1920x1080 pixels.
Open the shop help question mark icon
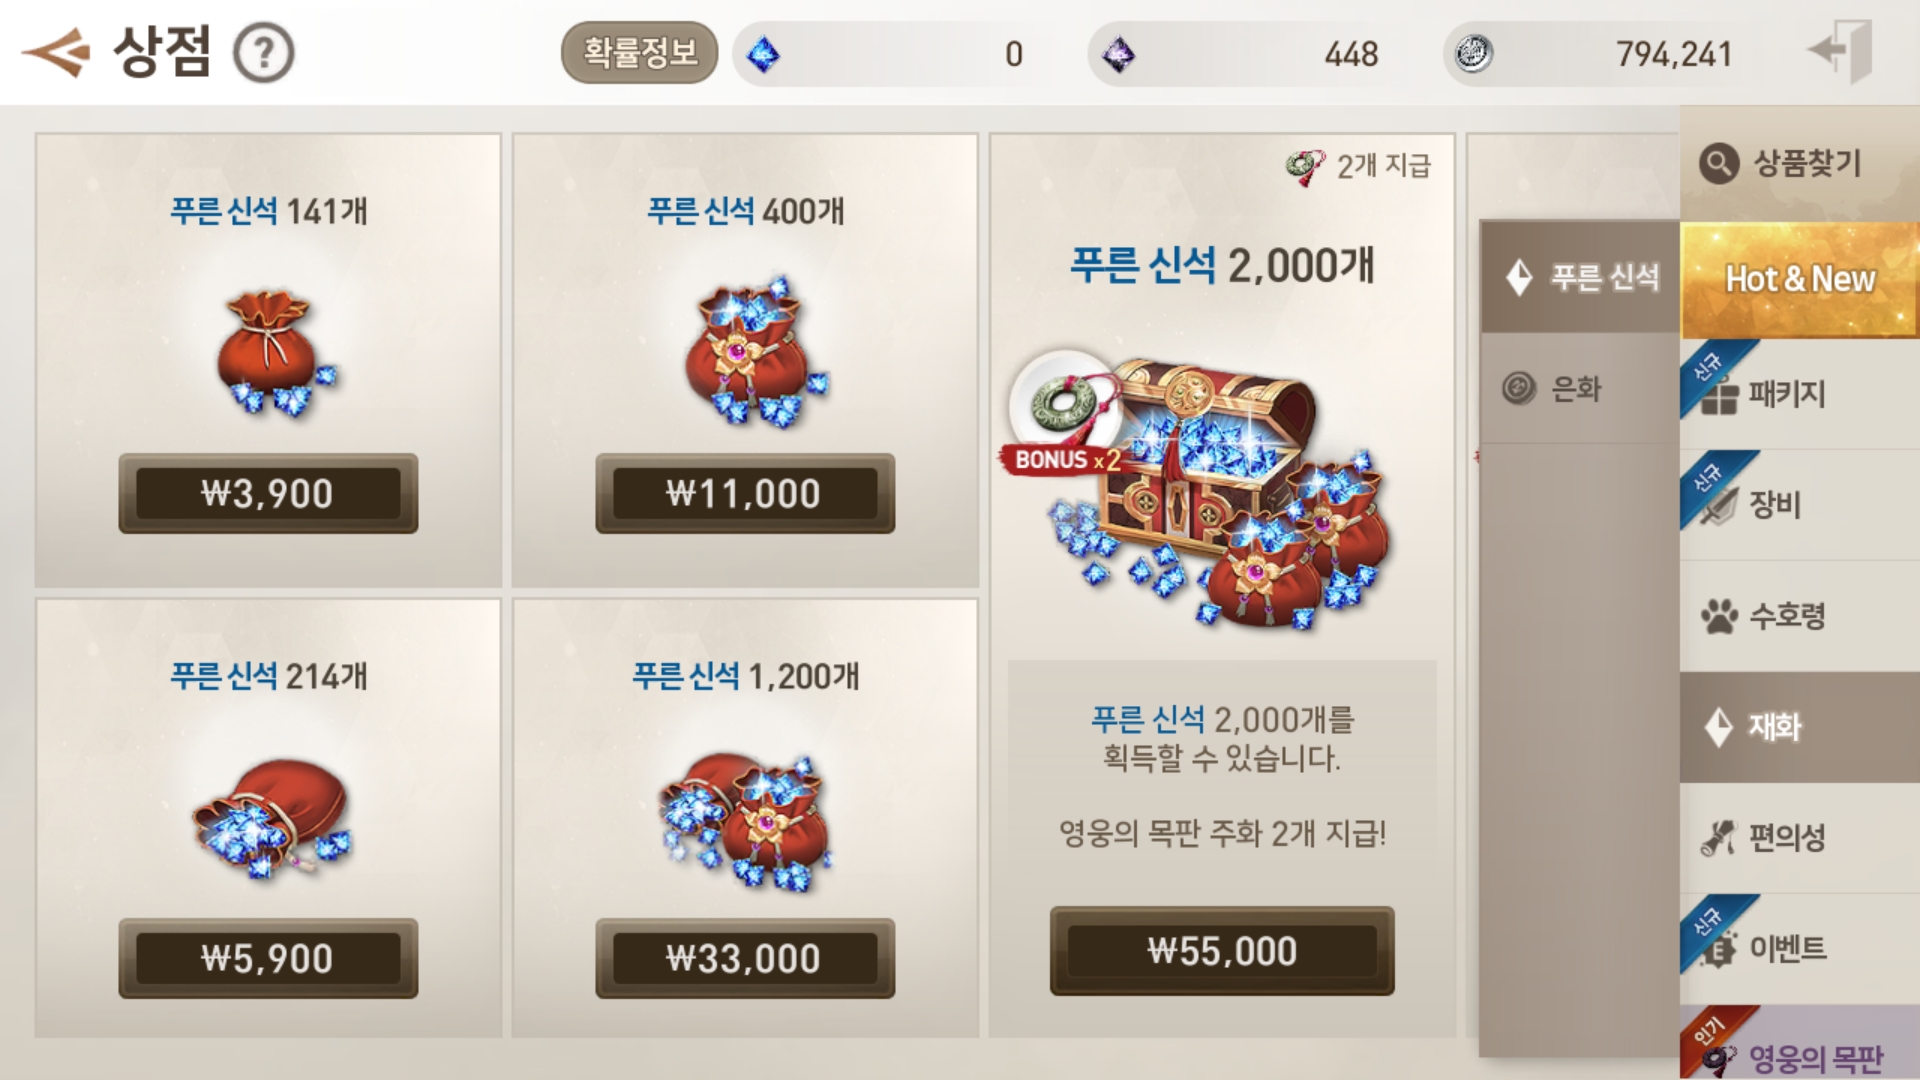point(263,53)
